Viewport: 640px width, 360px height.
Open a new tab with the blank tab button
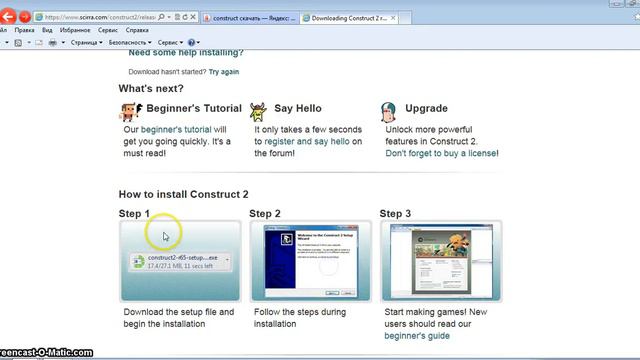[405, 18]
